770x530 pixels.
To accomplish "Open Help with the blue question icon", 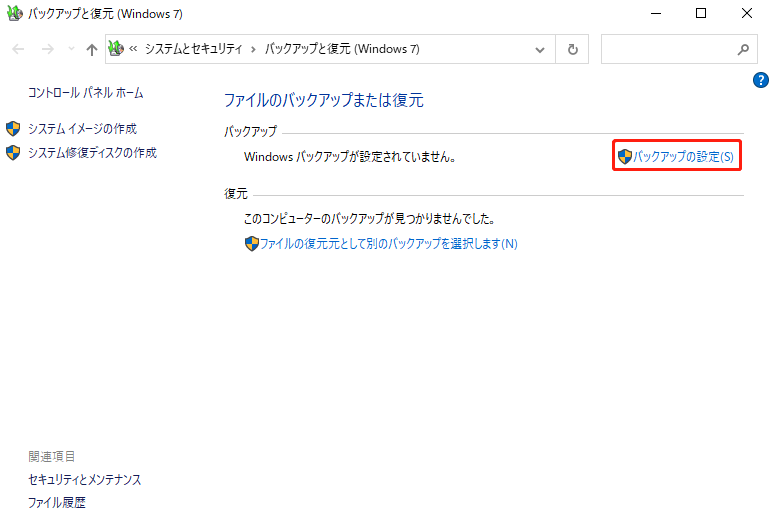I will (761, 80).
